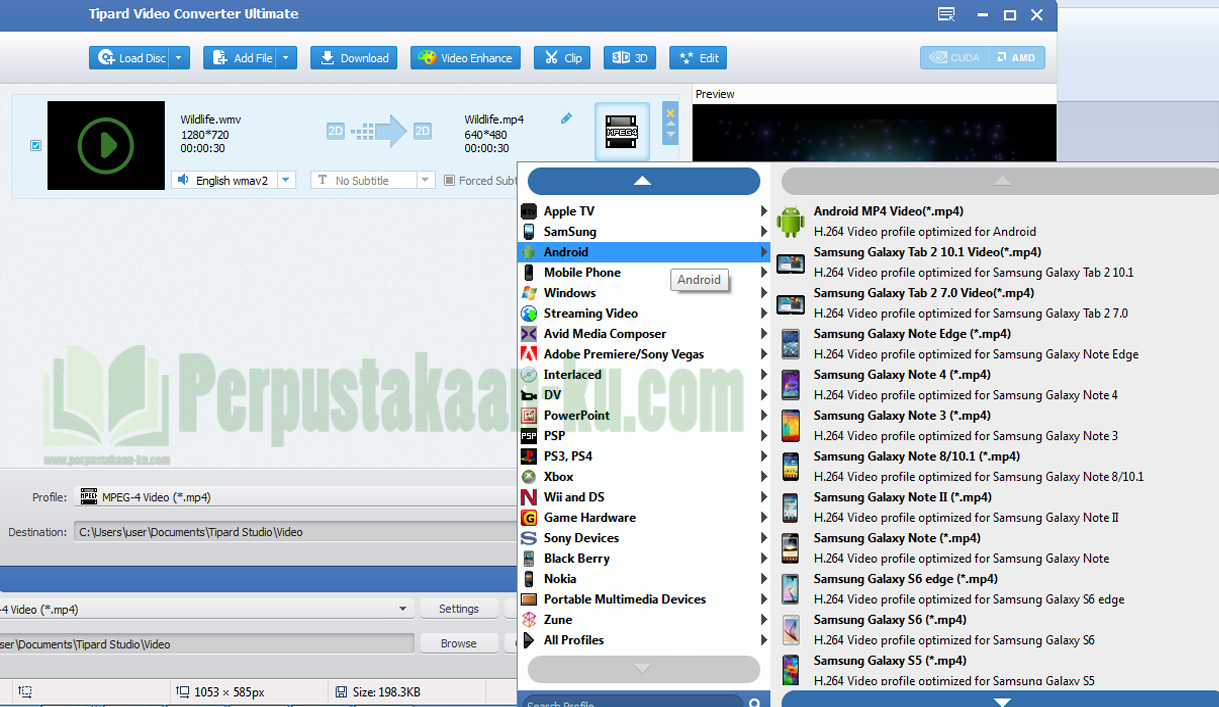Image resolution: width=1219 pixels, height=707 pixels.
Task: Select the PSP category
Action: [644, 436]
